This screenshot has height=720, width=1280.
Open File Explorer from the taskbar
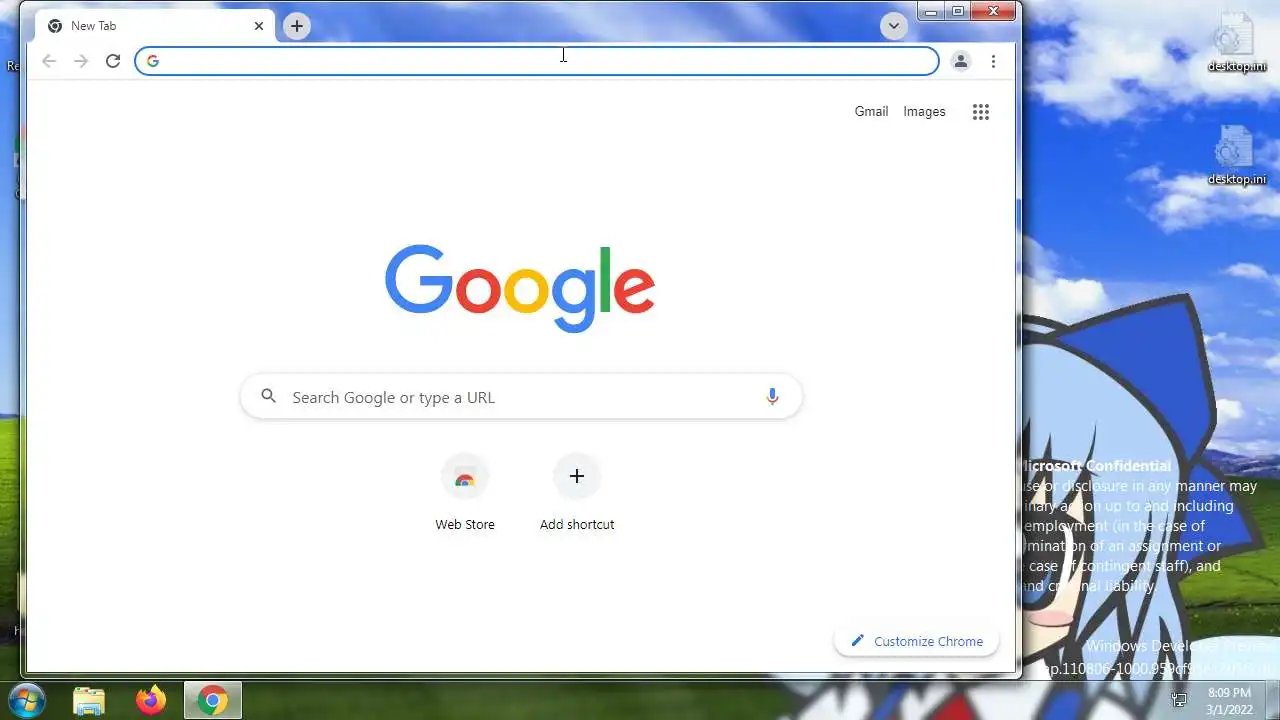89,701
